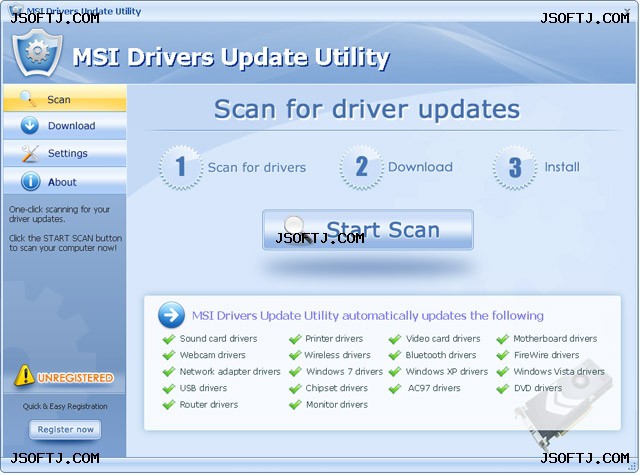640x475 pixels.
Task: Click the 'Motherboard drivers' text
Action: click(x=555, y=339)
